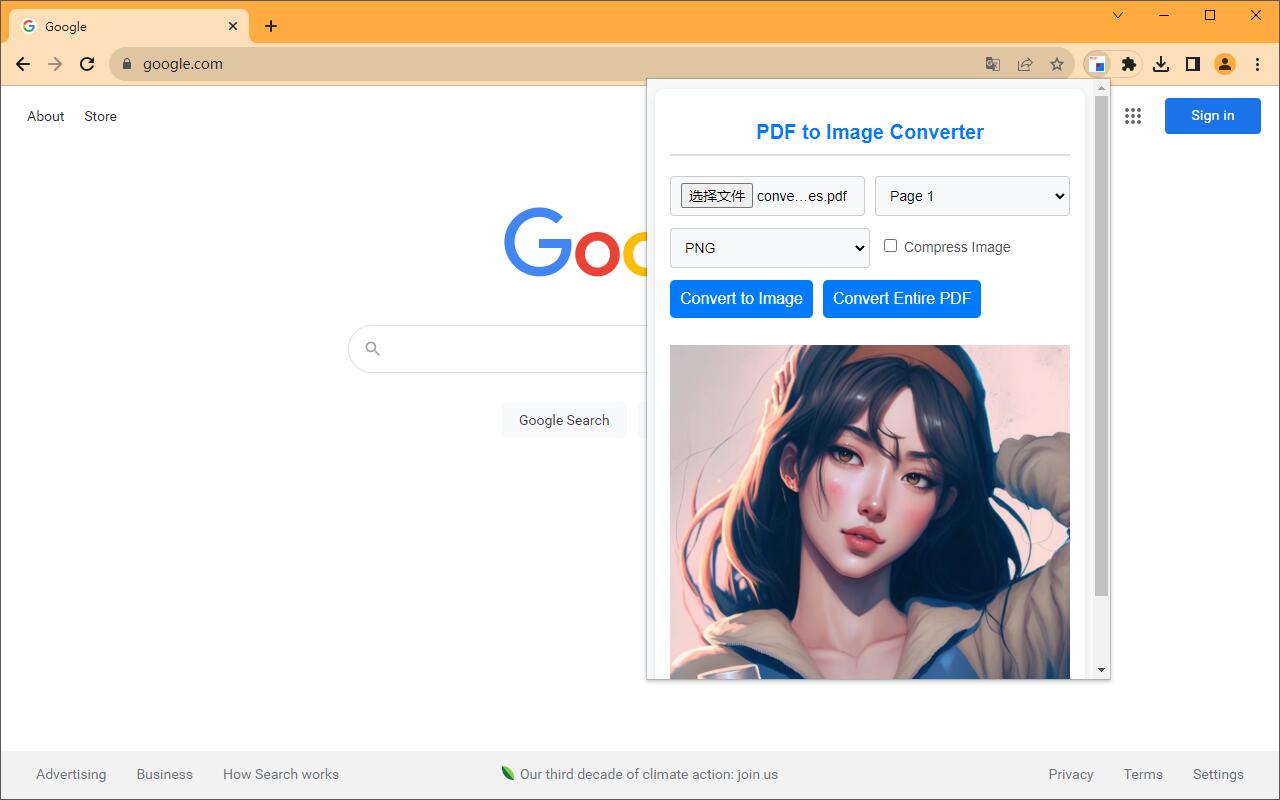
Task: Open the Page 1 selection dropdown
Action: [971, 196]
